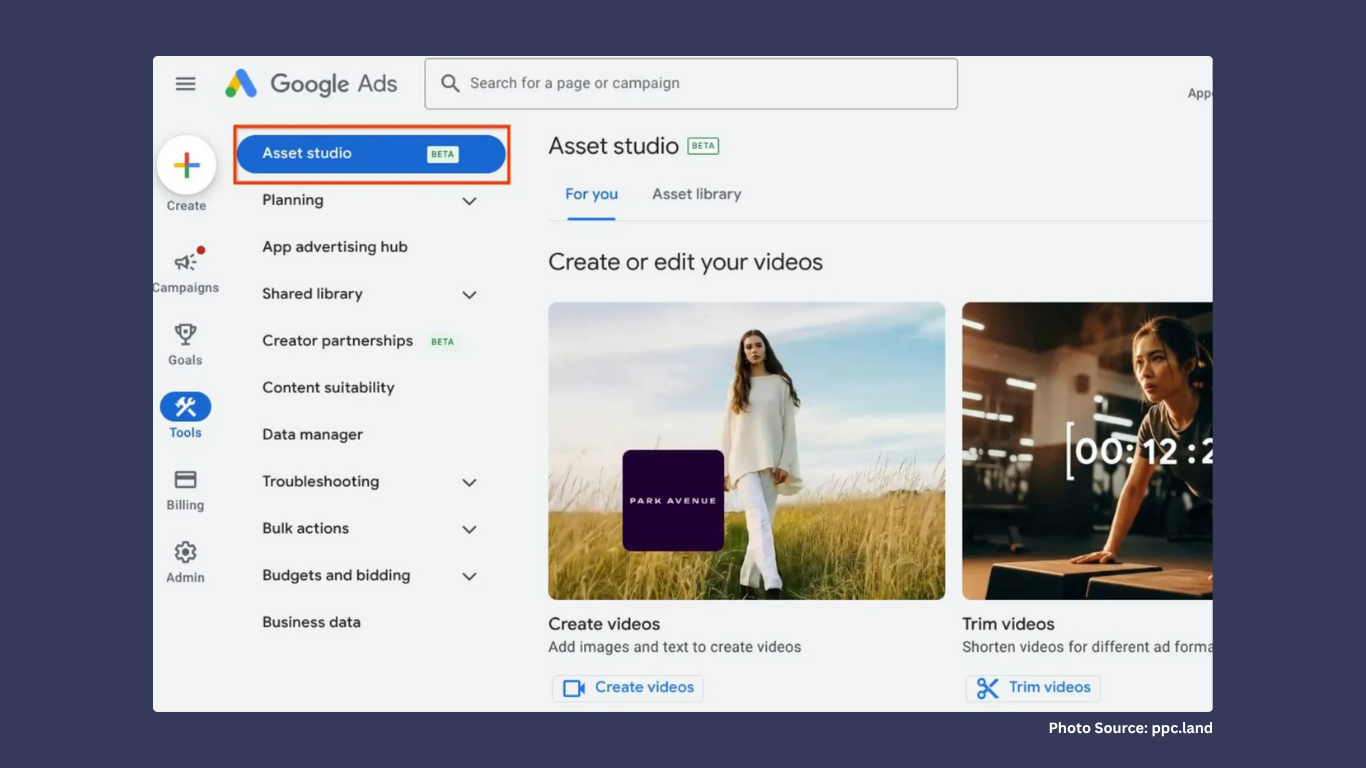Expand the Budgets and bidding section
The image size is (1366, 768).
click(469, 576)
